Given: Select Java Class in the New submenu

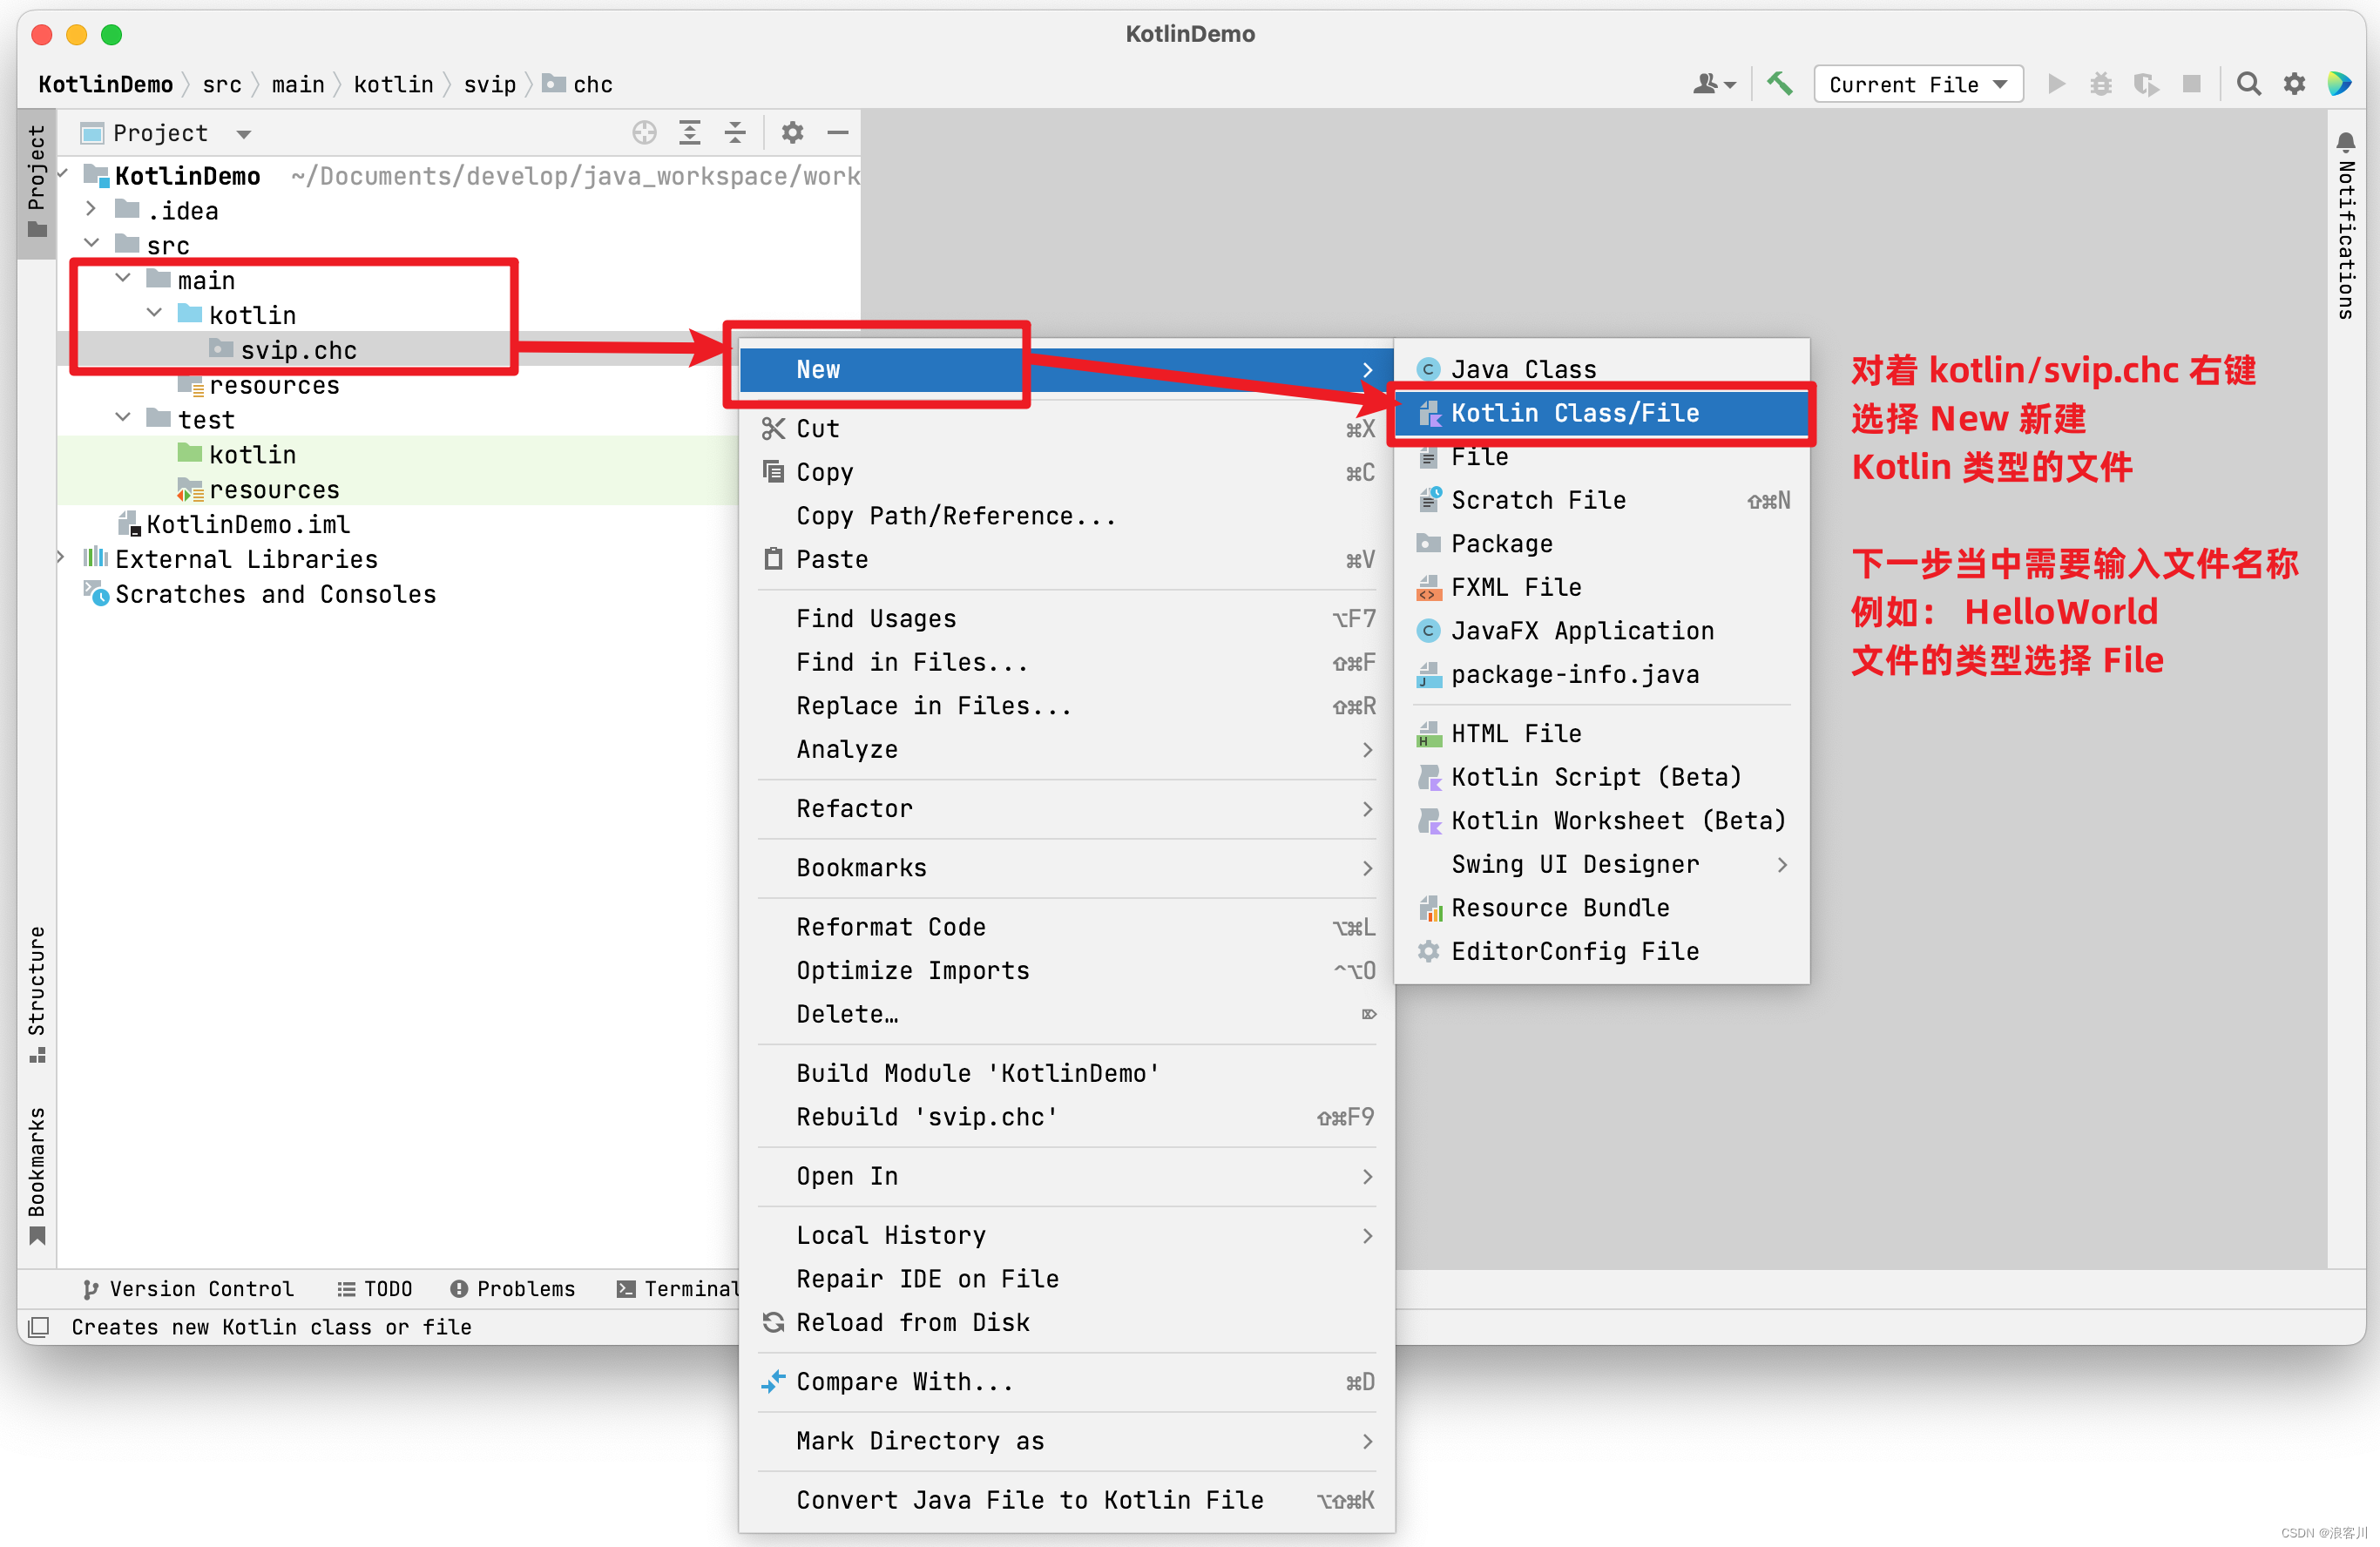Looking at the screenshot, I should tap(1601, 369).
